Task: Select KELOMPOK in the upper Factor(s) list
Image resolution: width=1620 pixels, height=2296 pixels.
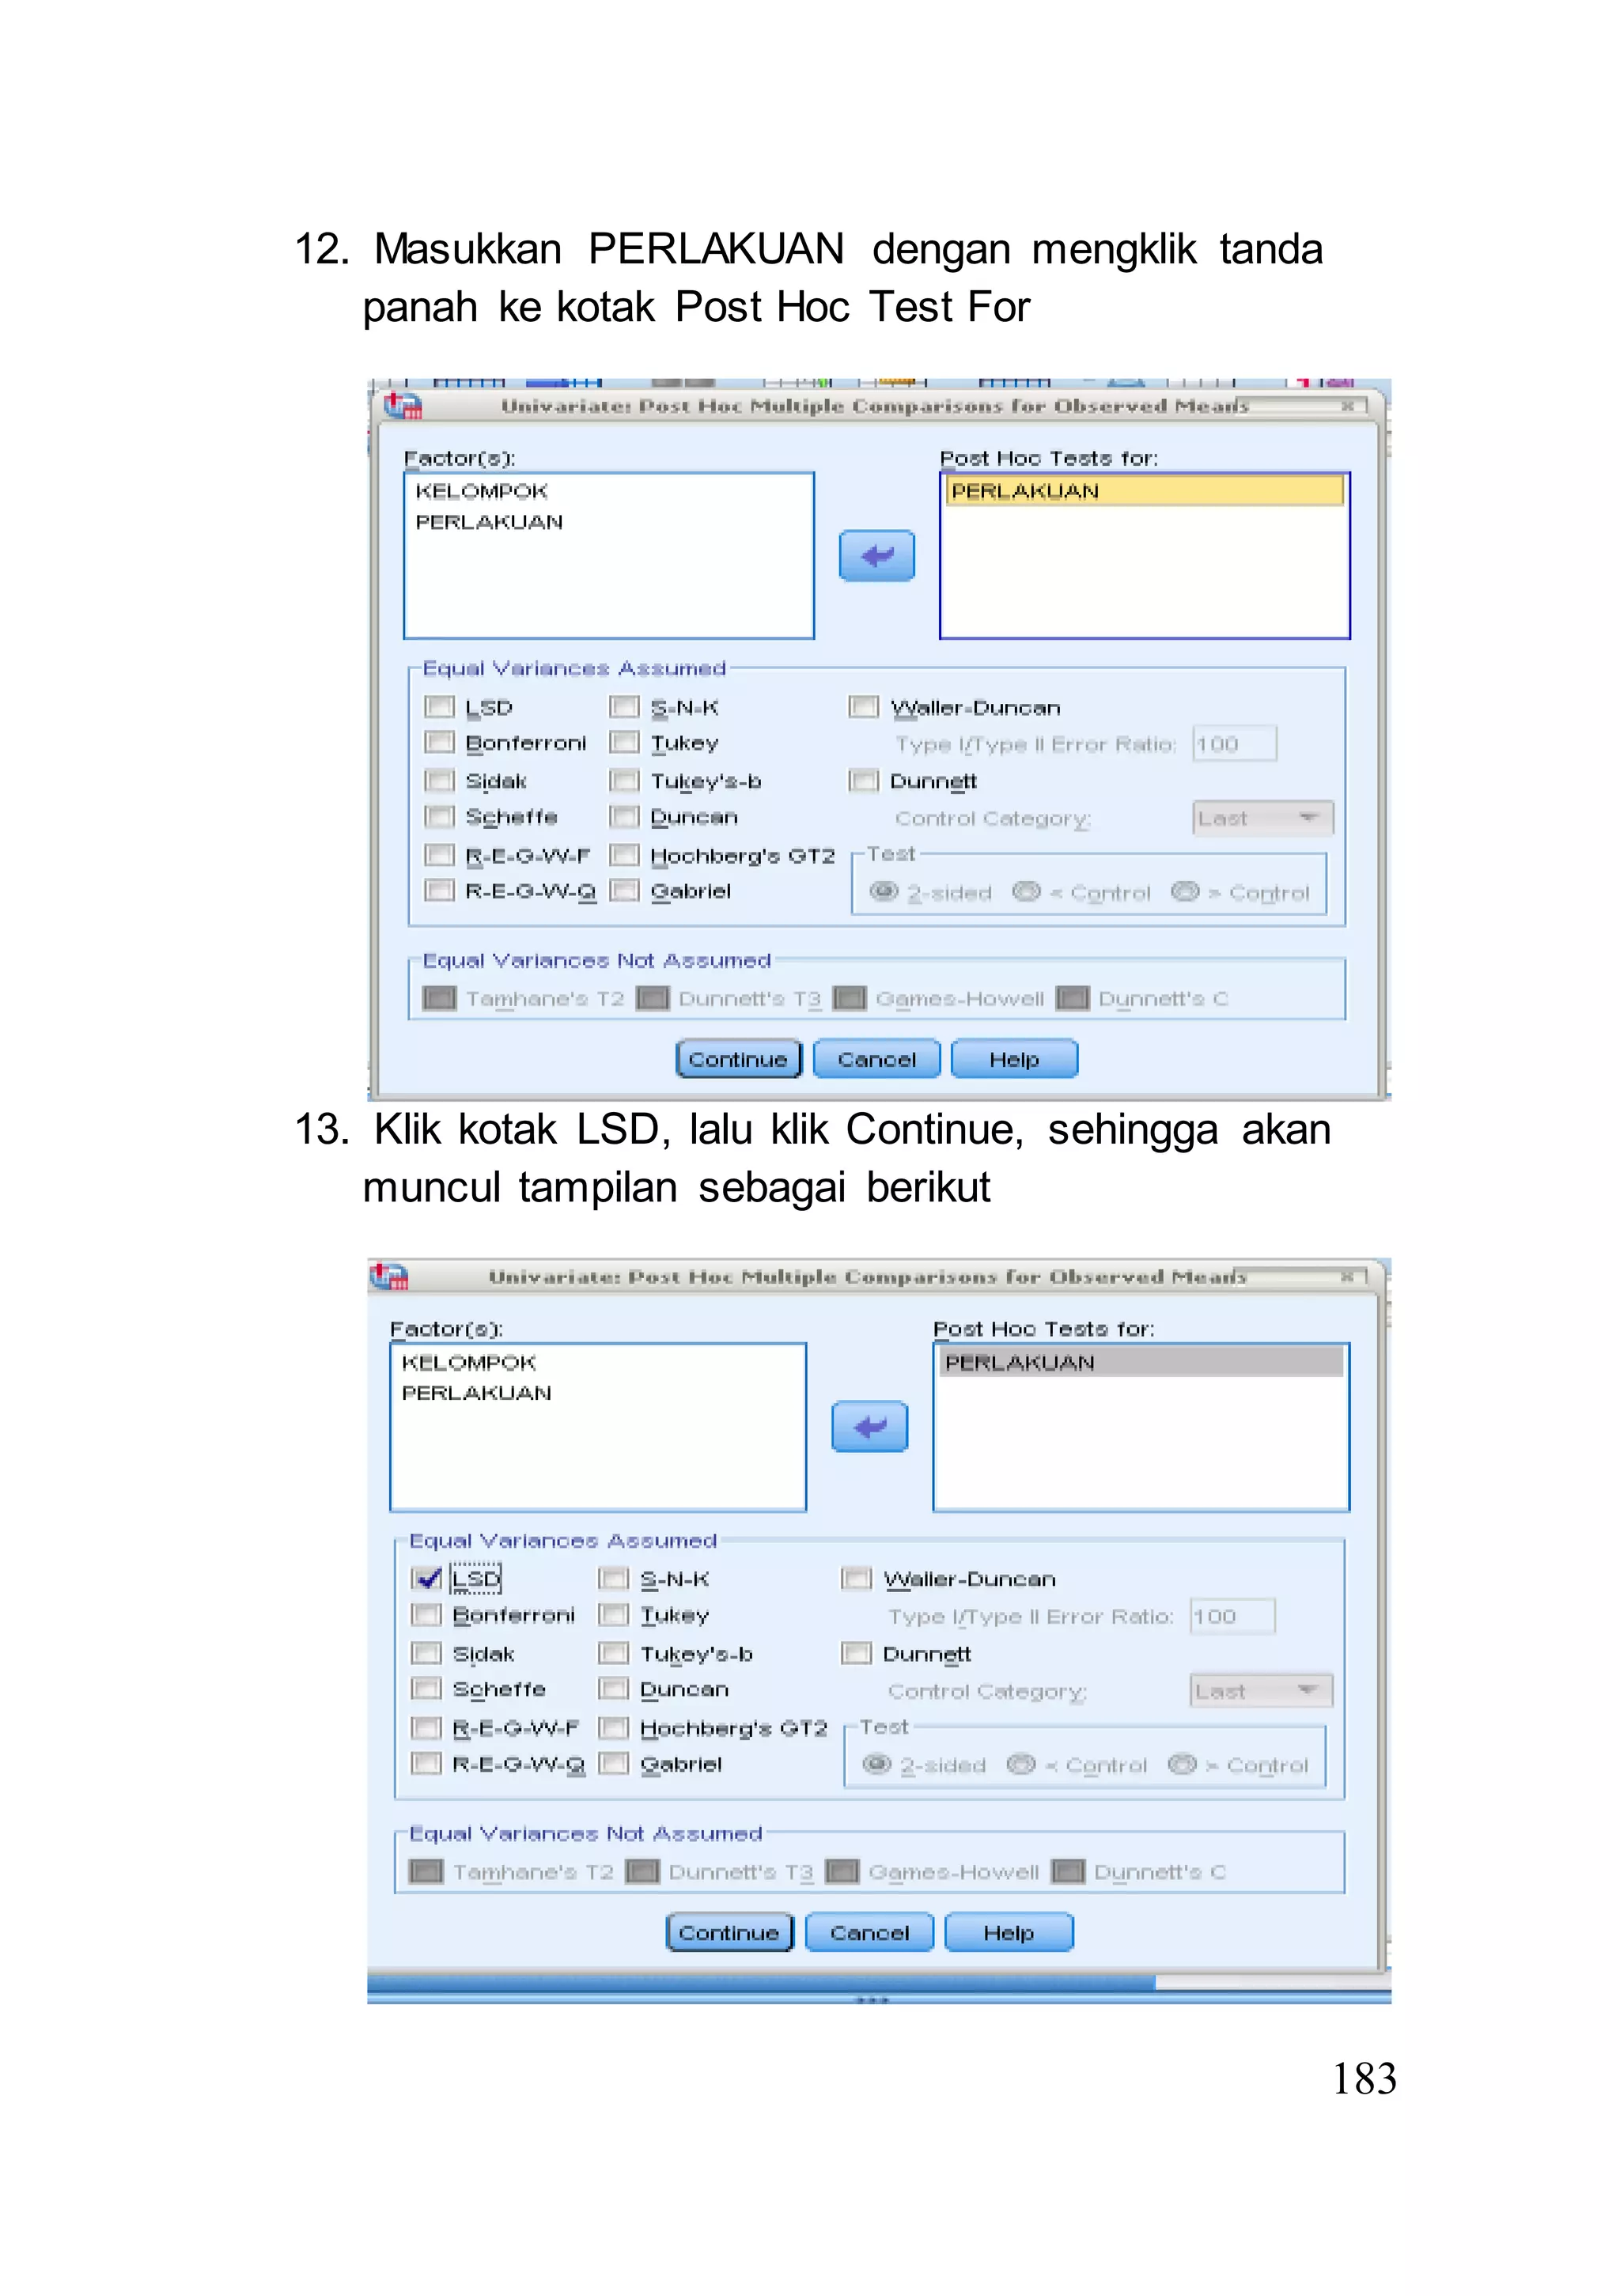Action: pos(481,491)
